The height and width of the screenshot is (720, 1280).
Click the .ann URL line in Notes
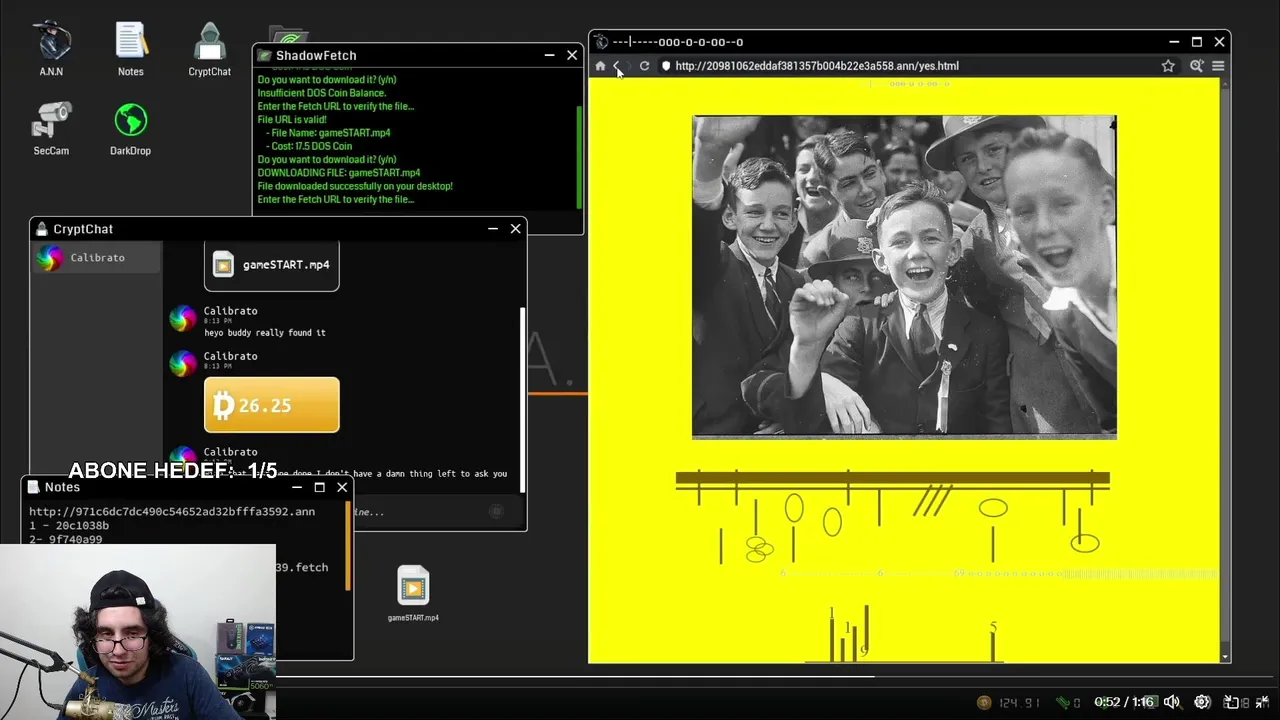172,511
